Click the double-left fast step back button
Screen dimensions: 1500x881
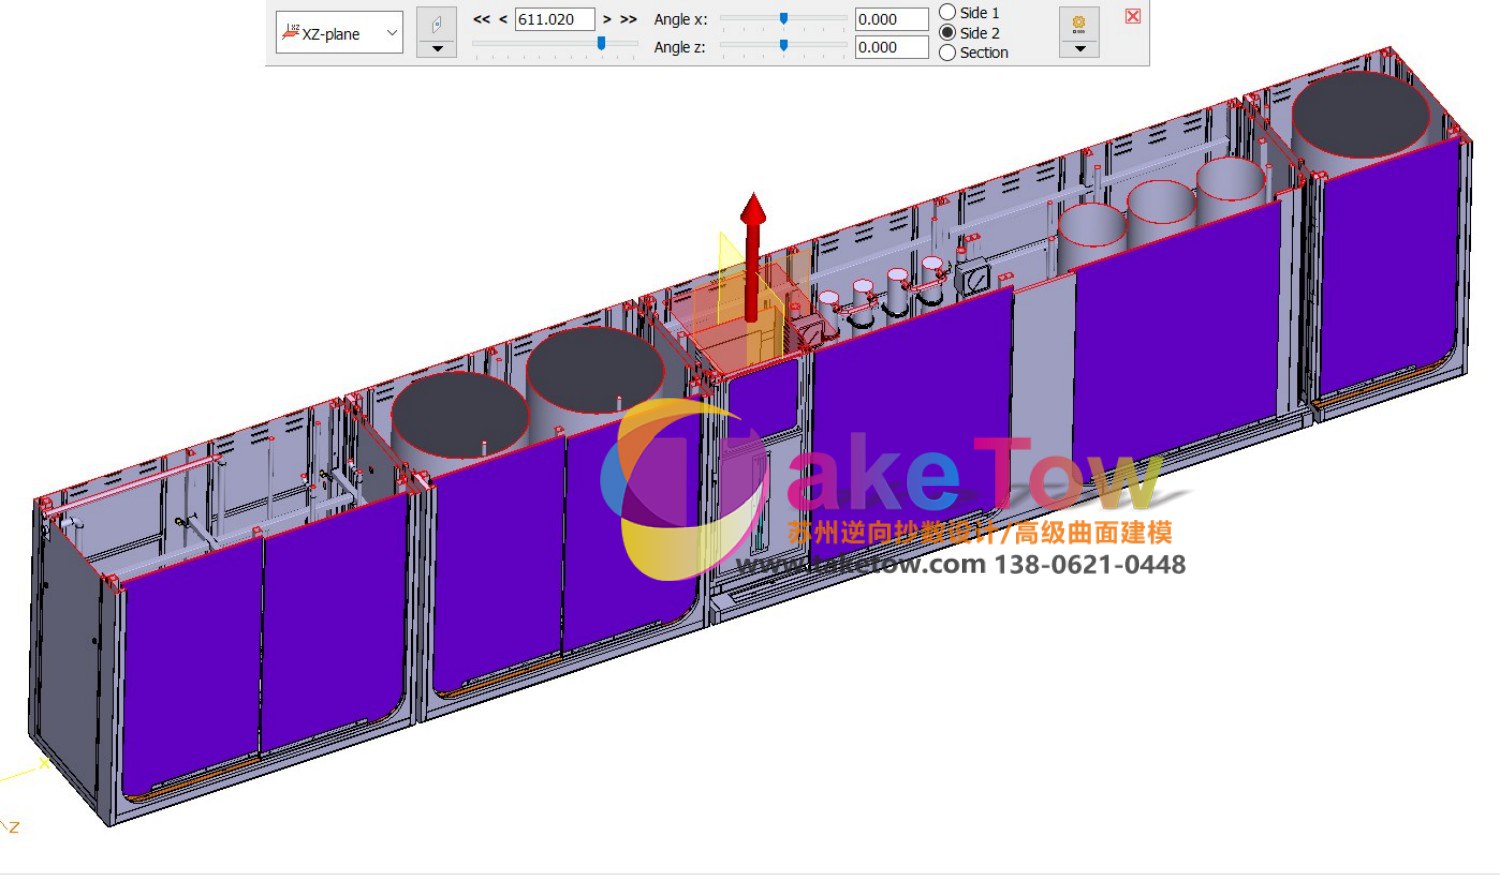click(482, 19)
